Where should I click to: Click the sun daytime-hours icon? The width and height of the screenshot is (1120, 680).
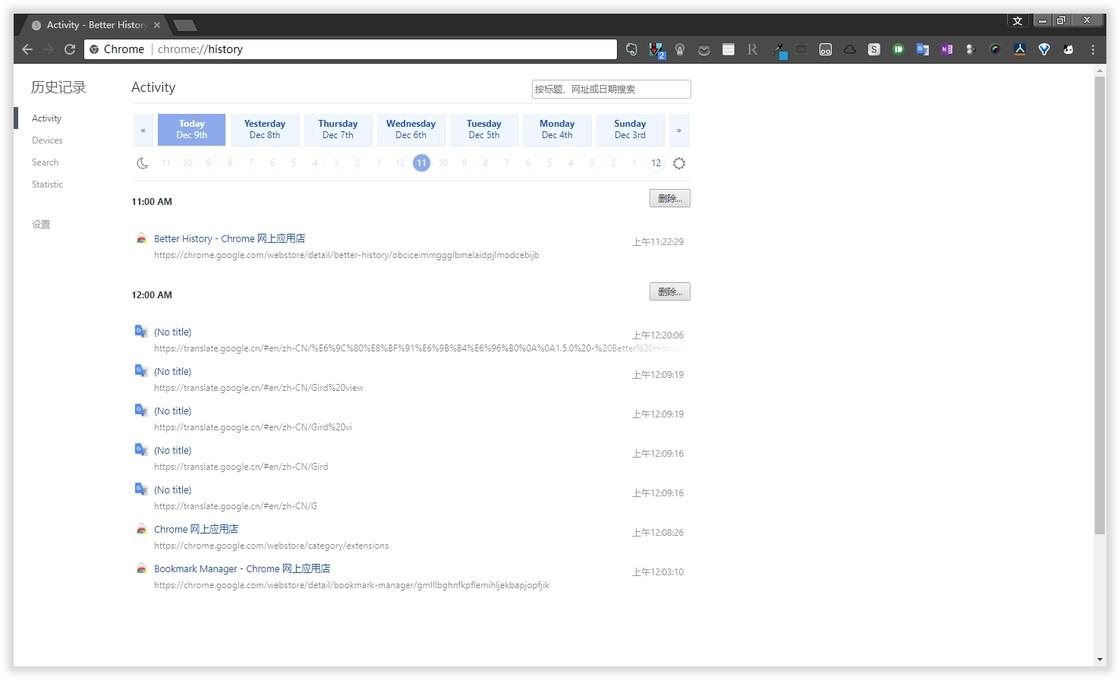(679, 163)
